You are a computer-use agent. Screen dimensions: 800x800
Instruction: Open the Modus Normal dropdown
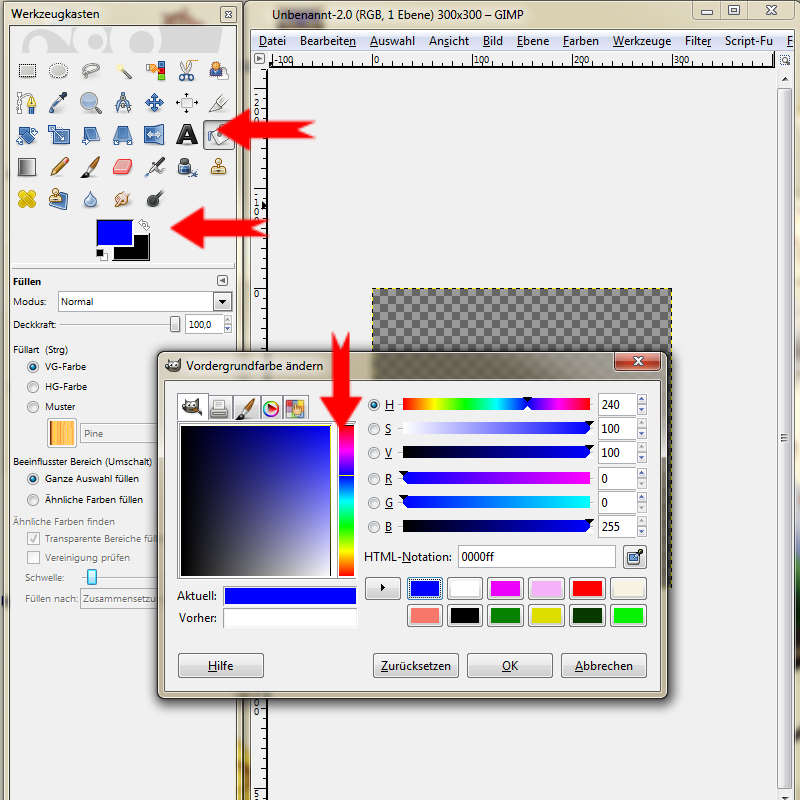pyautogui.click(x=222, y=302)
